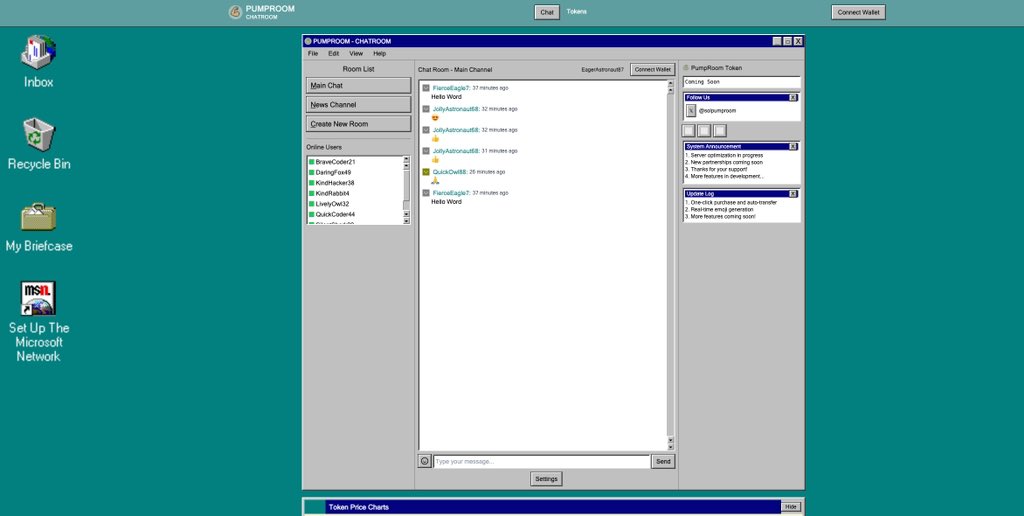
Task: Open the emoji picker beside message box
Action: (x=424, y=461)
